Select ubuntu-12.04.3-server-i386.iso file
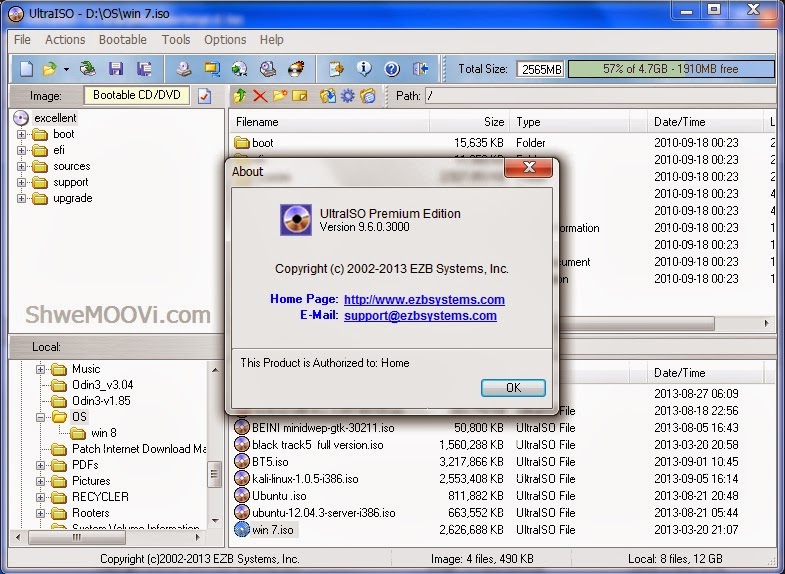The height and width of the screenshot is (574, 785). 323,513
